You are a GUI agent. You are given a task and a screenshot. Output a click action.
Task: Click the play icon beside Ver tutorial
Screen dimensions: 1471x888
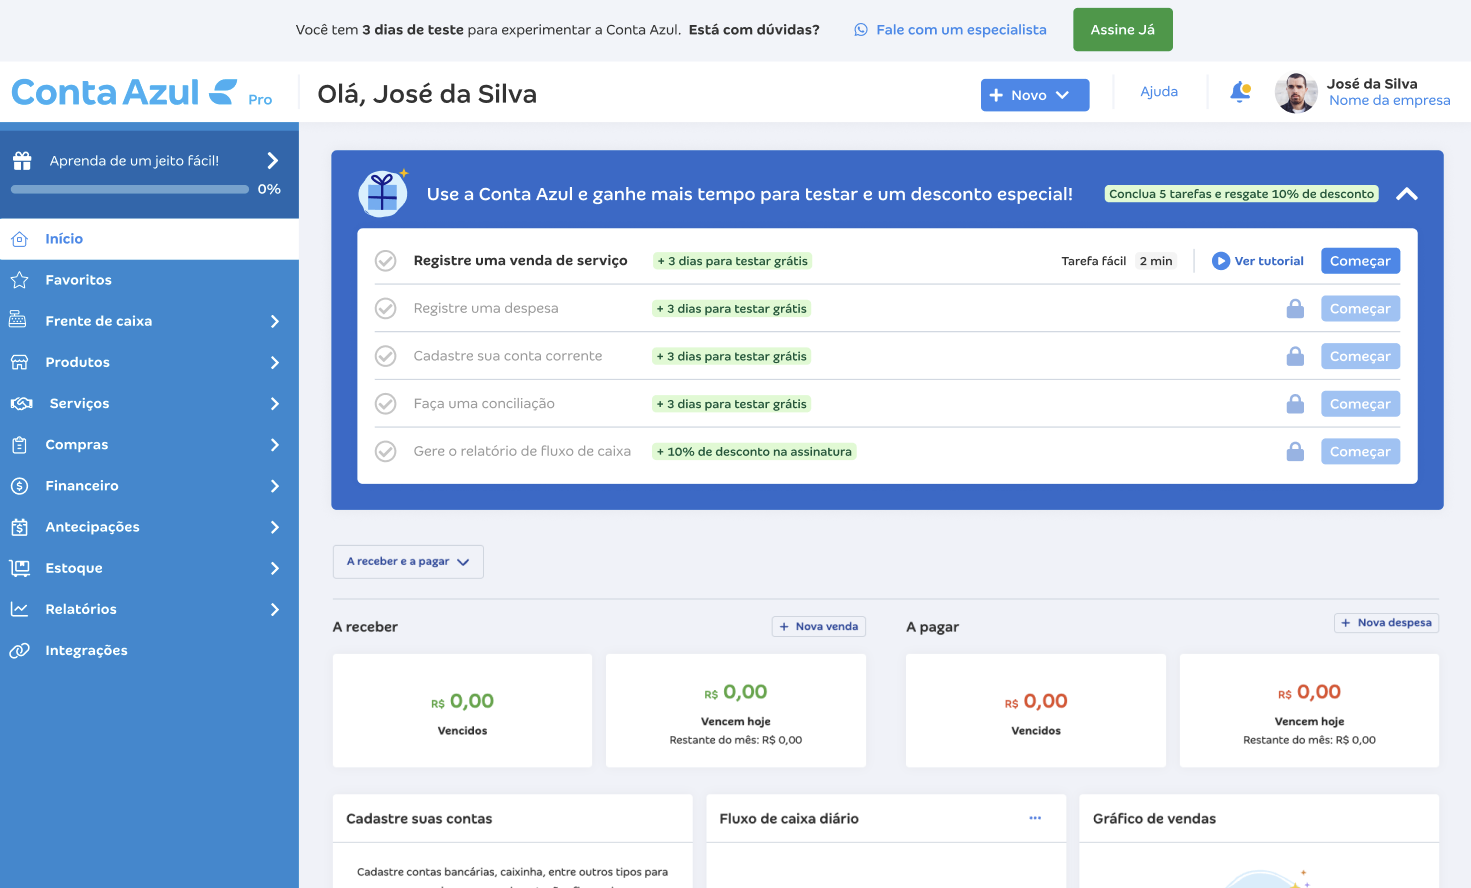pos(1221,261)
